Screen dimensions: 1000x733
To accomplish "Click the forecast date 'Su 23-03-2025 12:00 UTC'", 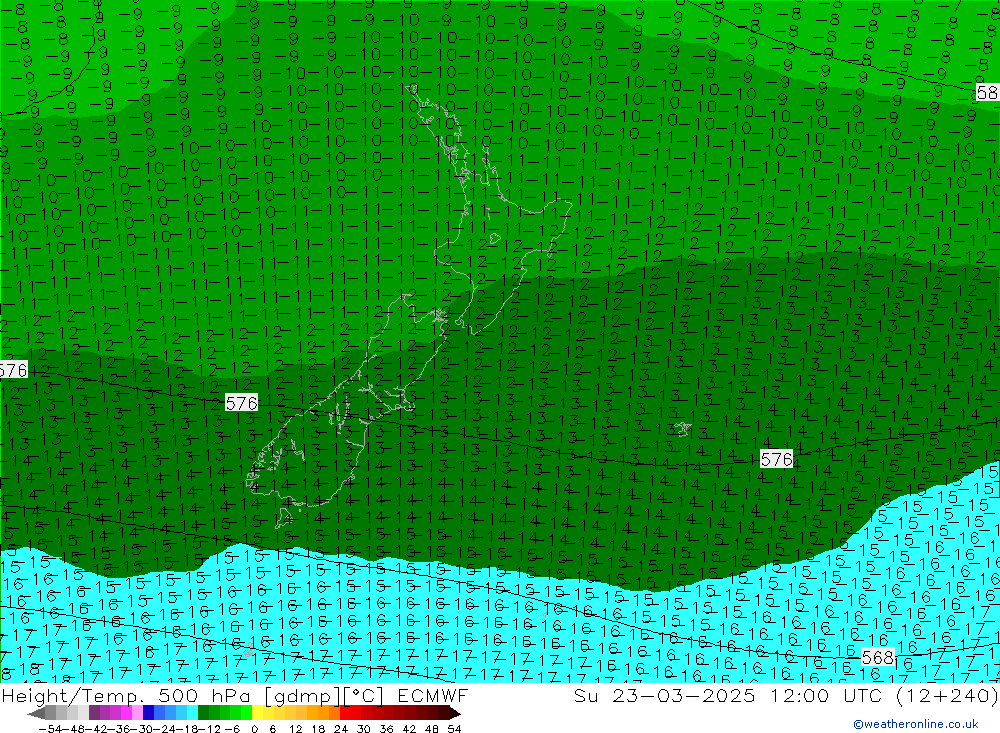I will coord(731,695).
